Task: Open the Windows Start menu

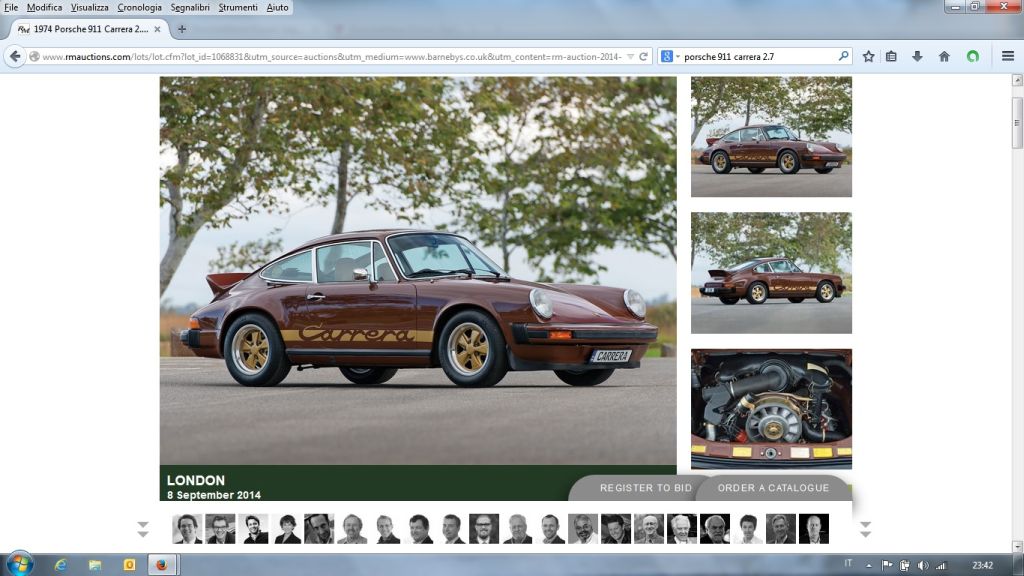Action: click(x=20, y=564)
